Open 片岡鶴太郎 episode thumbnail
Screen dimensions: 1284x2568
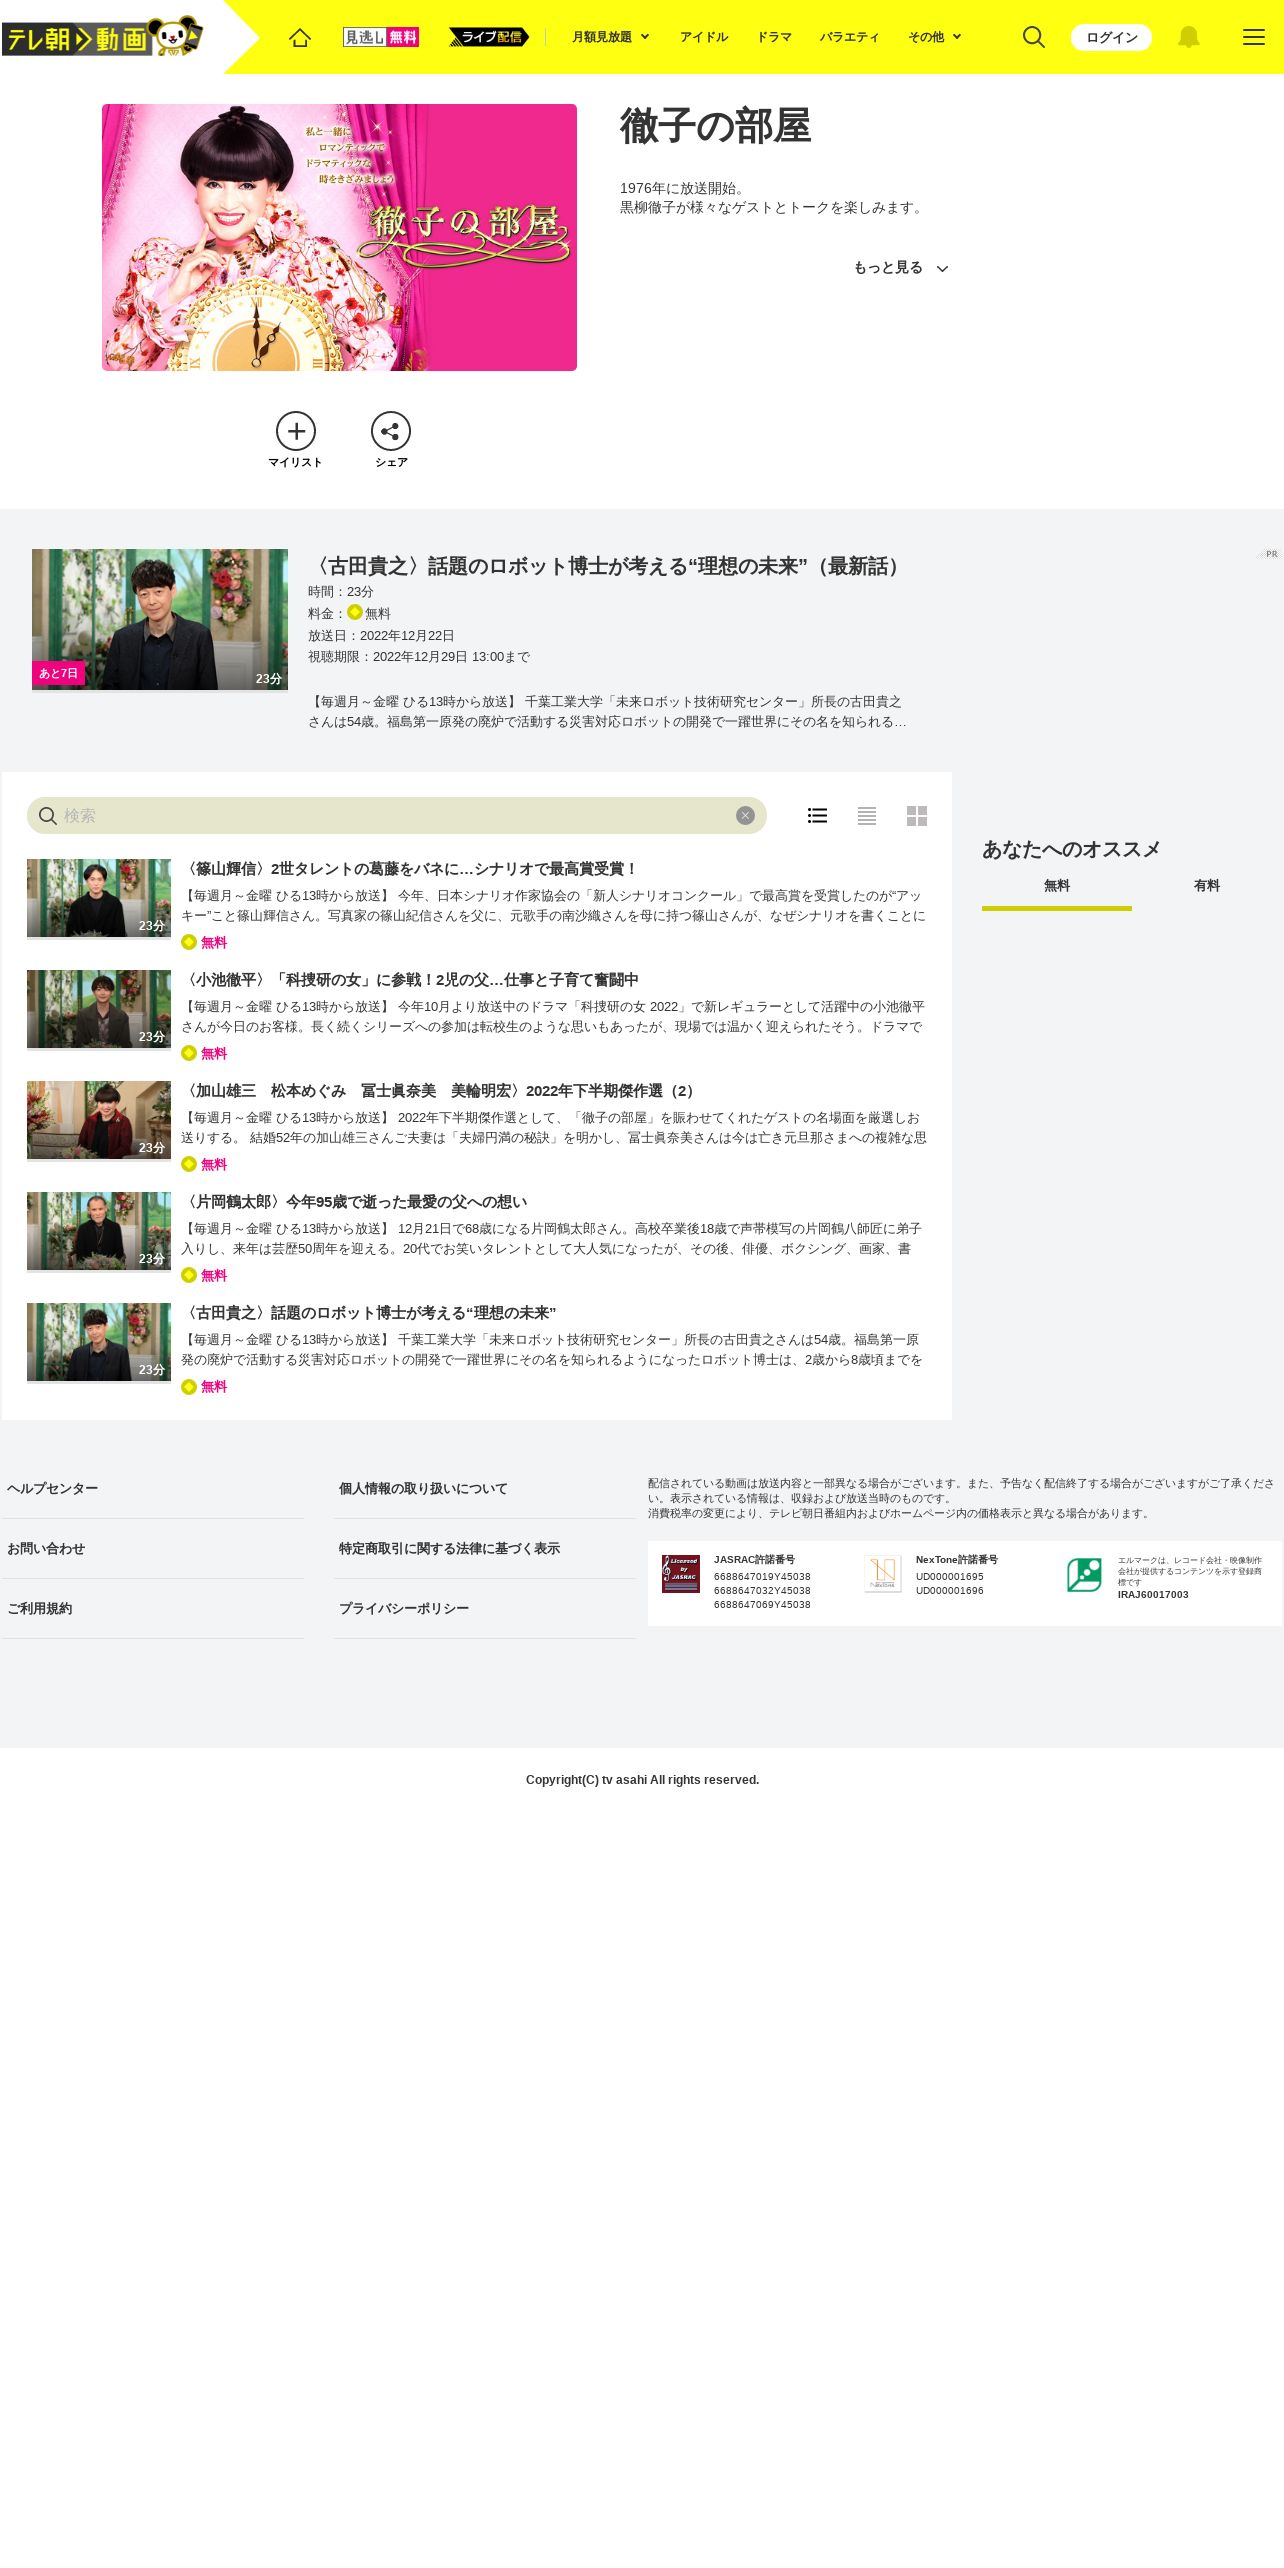99,1231
